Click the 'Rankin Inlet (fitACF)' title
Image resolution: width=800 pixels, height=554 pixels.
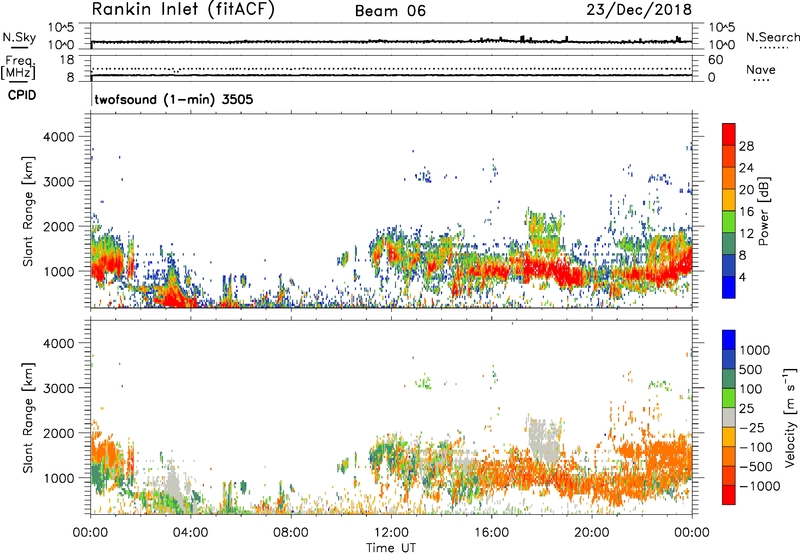coord(183,9)
